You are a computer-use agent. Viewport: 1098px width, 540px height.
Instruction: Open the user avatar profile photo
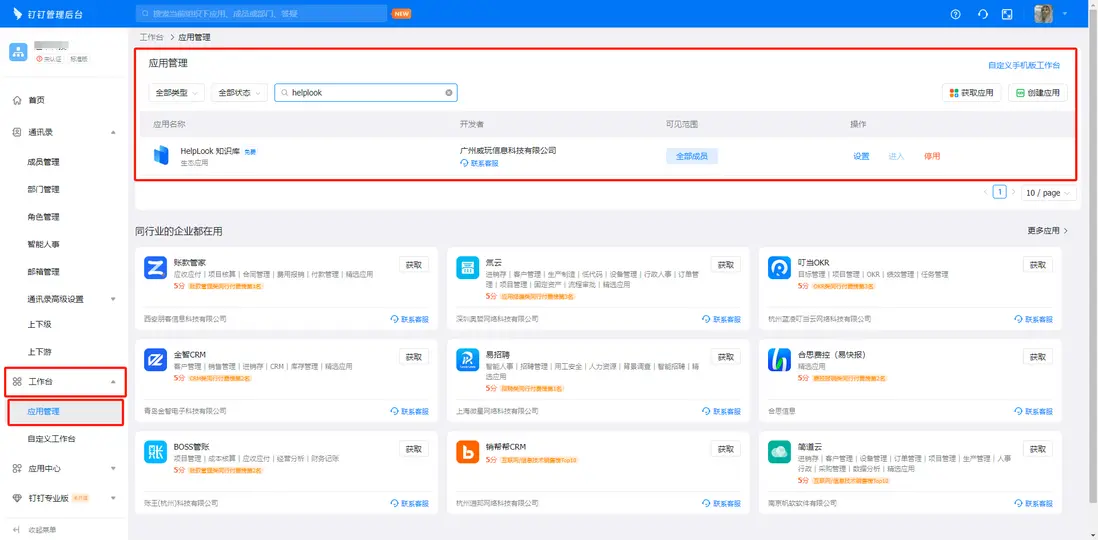pyautogui.click(x=1043, y=14)
